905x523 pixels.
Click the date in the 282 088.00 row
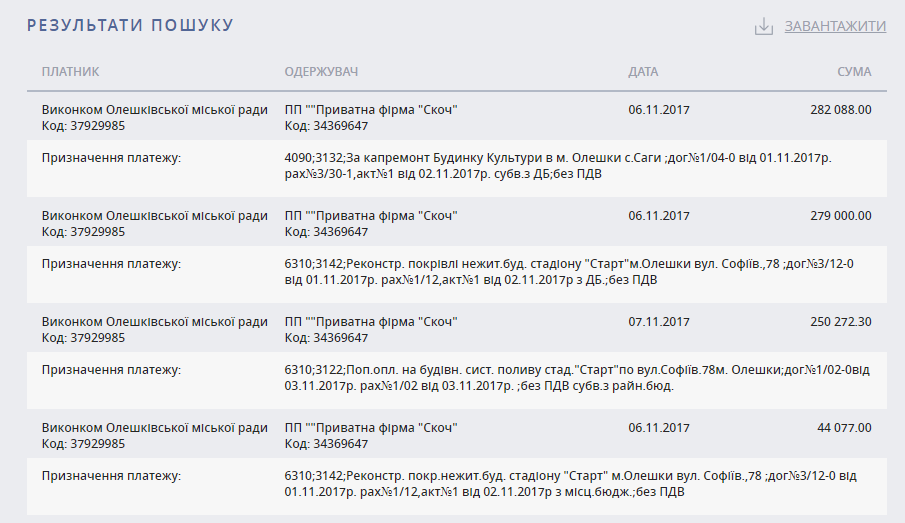click(659, 110)
